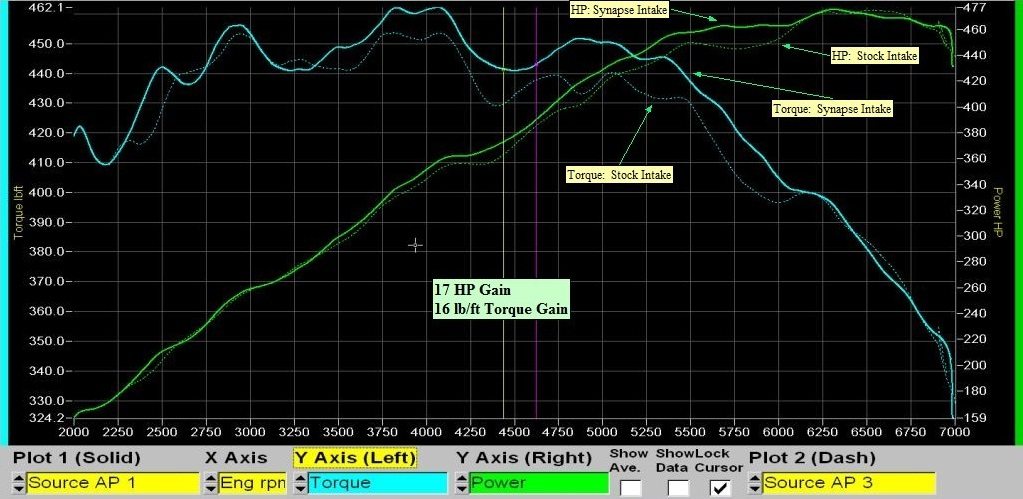Click the magenta vertical cursor line
The height and width of the screenshot is (499, 1023).
[x=536, y=230]
